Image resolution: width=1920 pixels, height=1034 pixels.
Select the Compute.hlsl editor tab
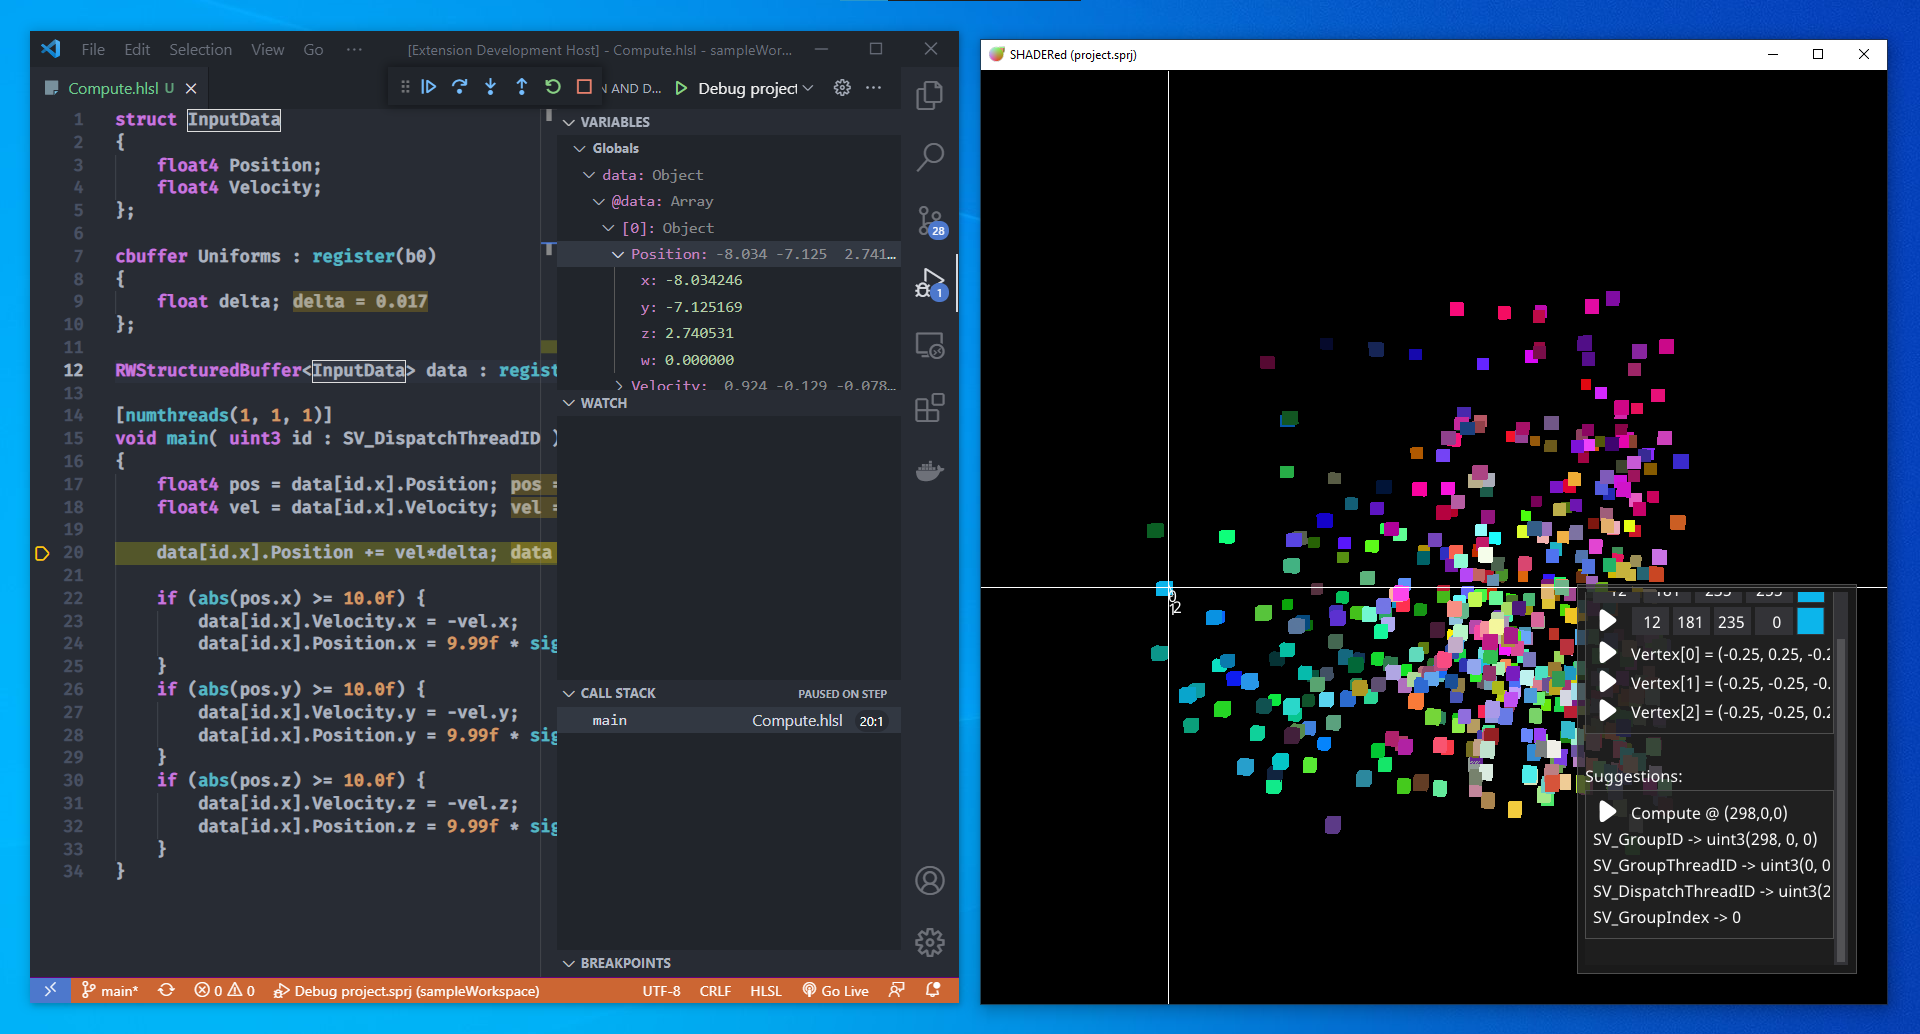(117, 88)
